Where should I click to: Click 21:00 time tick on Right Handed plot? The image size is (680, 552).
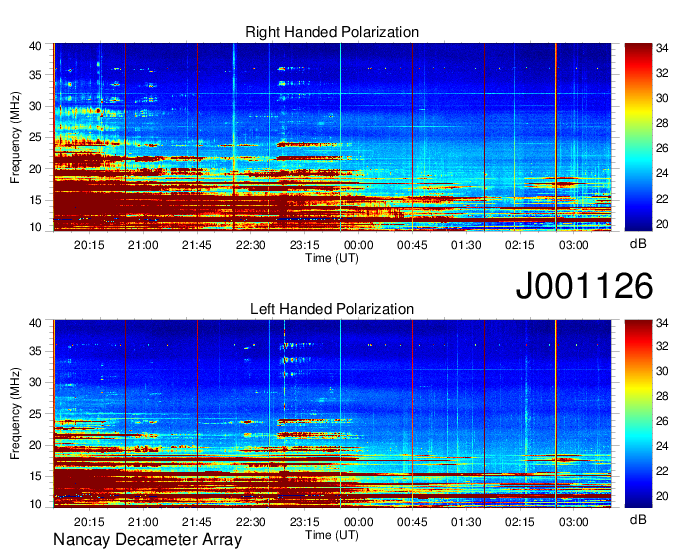143,245
